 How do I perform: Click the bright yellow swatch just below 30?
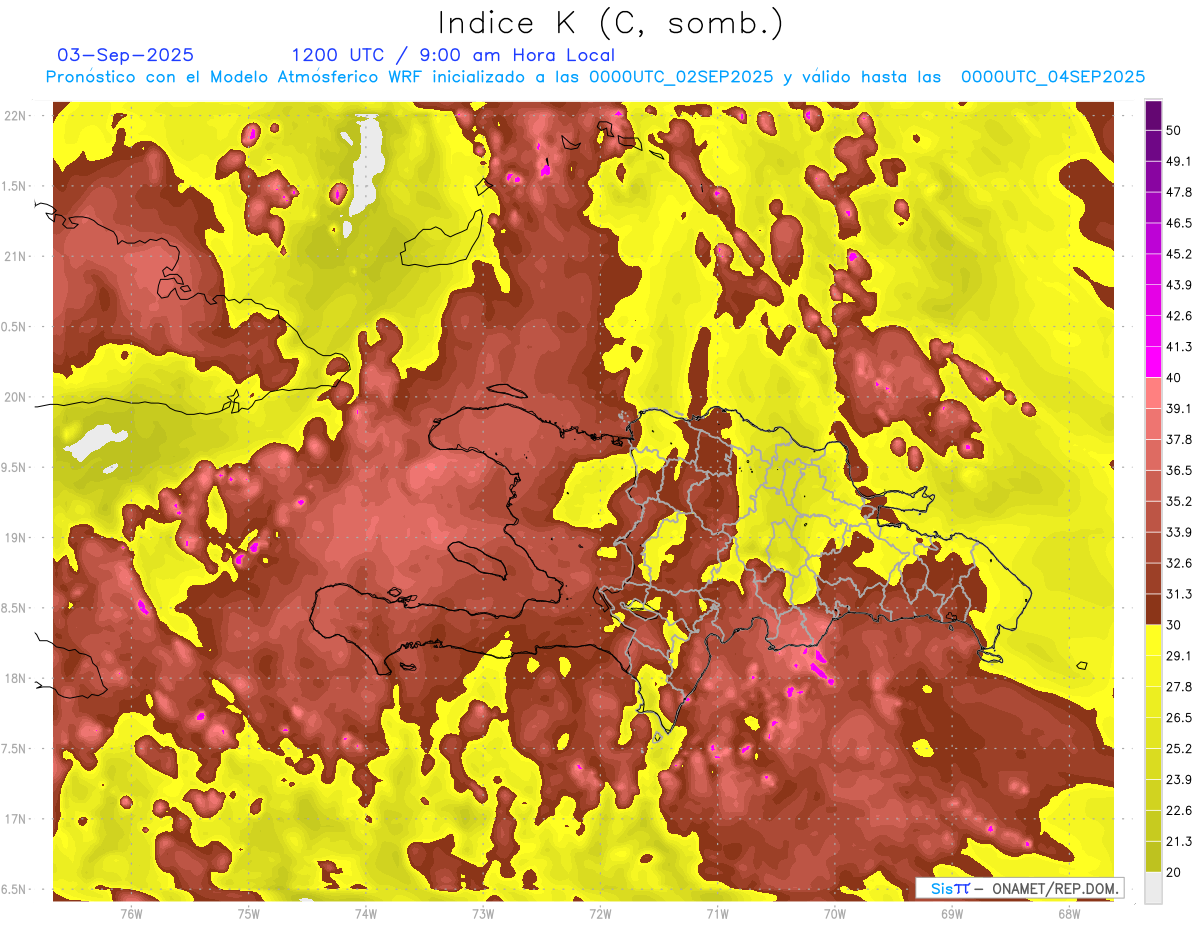coord(1154,640)
